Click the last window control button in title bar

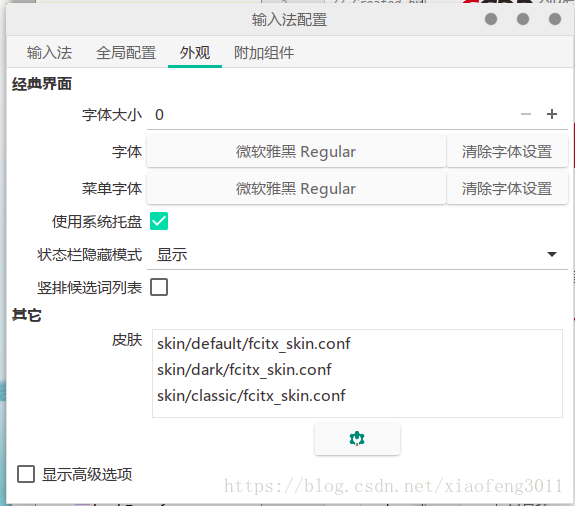tap(554, 19)
